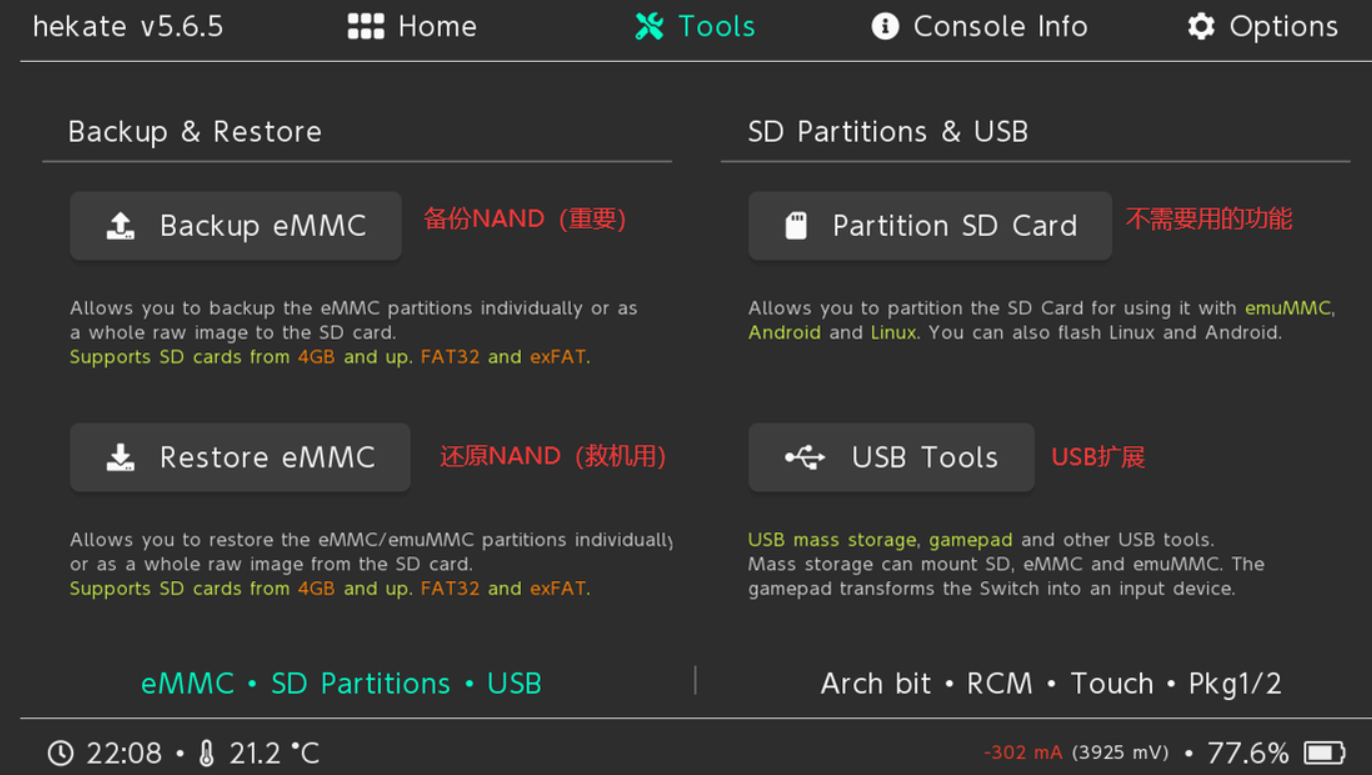Open Partition SD Card
Image resolution: width=1372 pixels, height=775 pixels.
click(x=929, y=226)
